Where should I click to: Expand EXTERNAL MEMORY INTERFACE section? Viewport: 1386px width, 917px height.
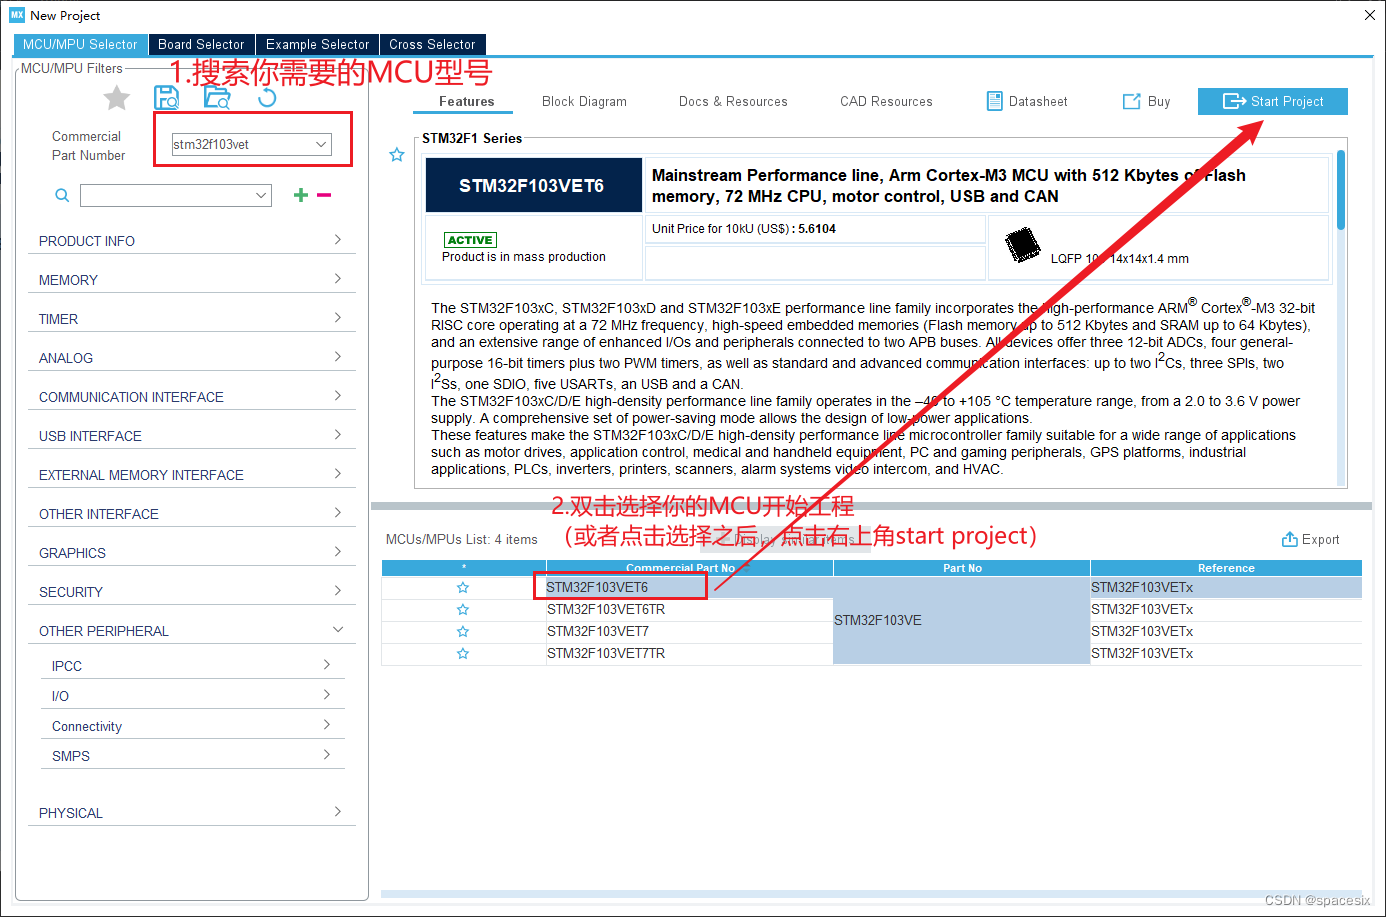click(x=192, y=475)
